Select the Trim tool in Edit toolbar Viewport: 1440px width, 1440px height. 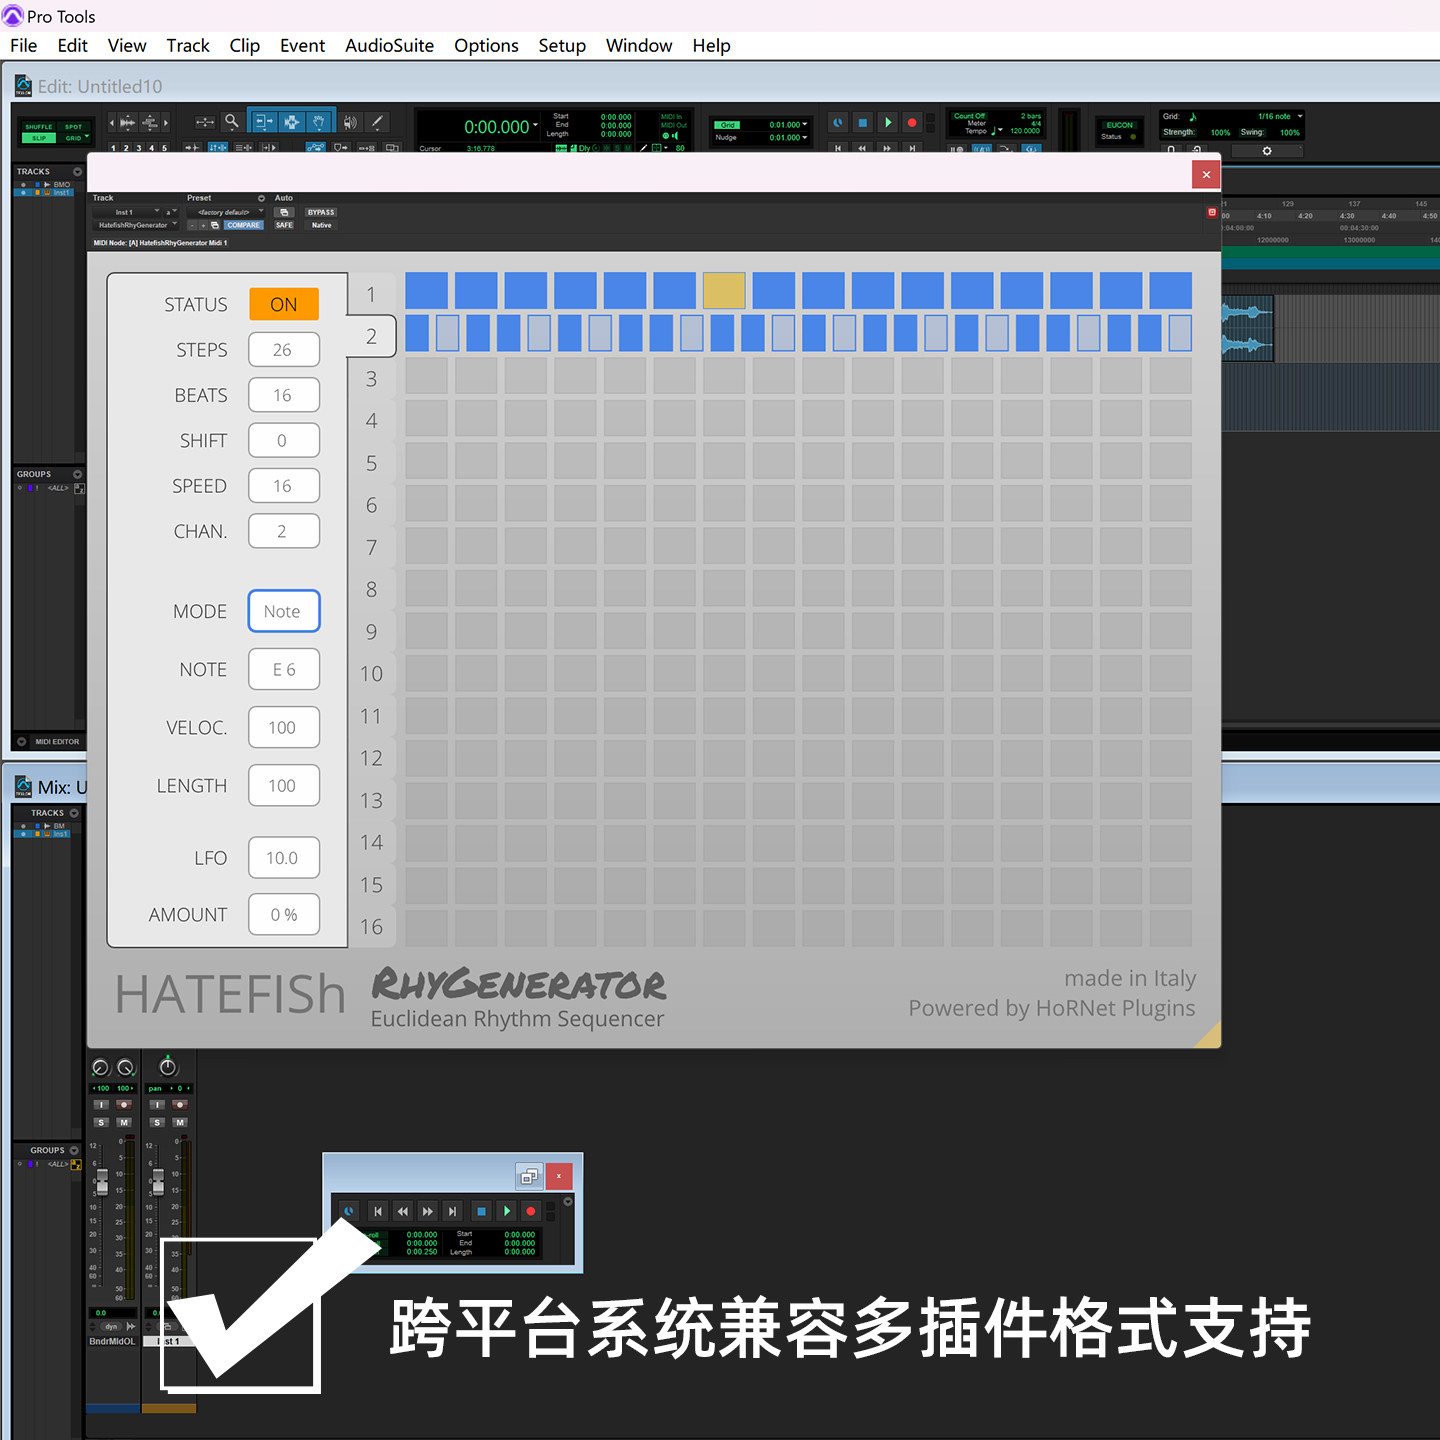262,122
